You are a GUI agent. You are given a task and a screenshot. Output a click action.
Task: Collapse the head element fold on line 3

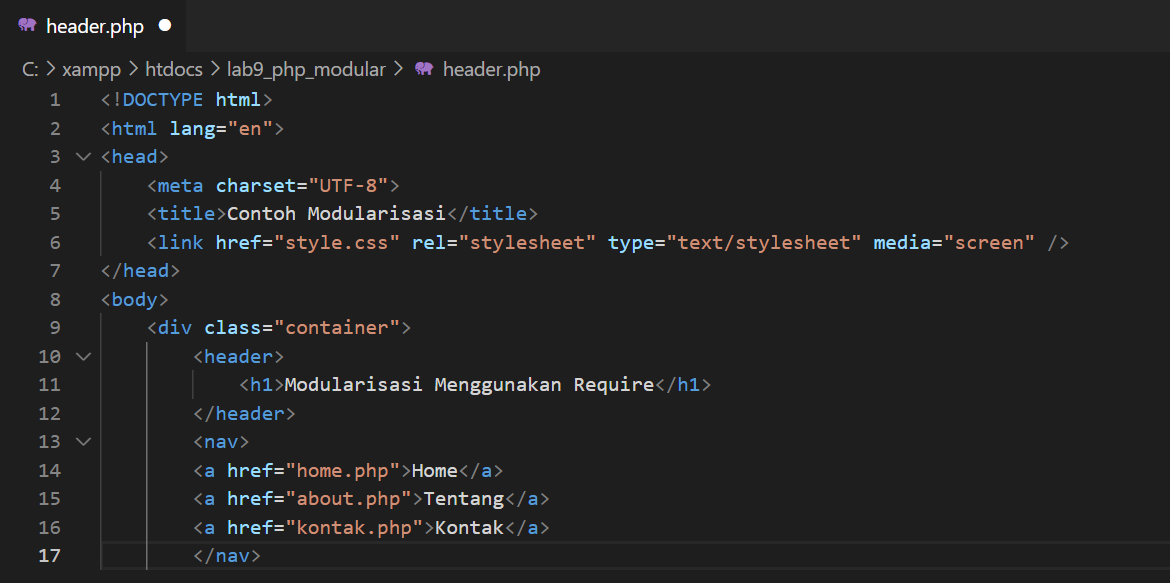(83, 156)
